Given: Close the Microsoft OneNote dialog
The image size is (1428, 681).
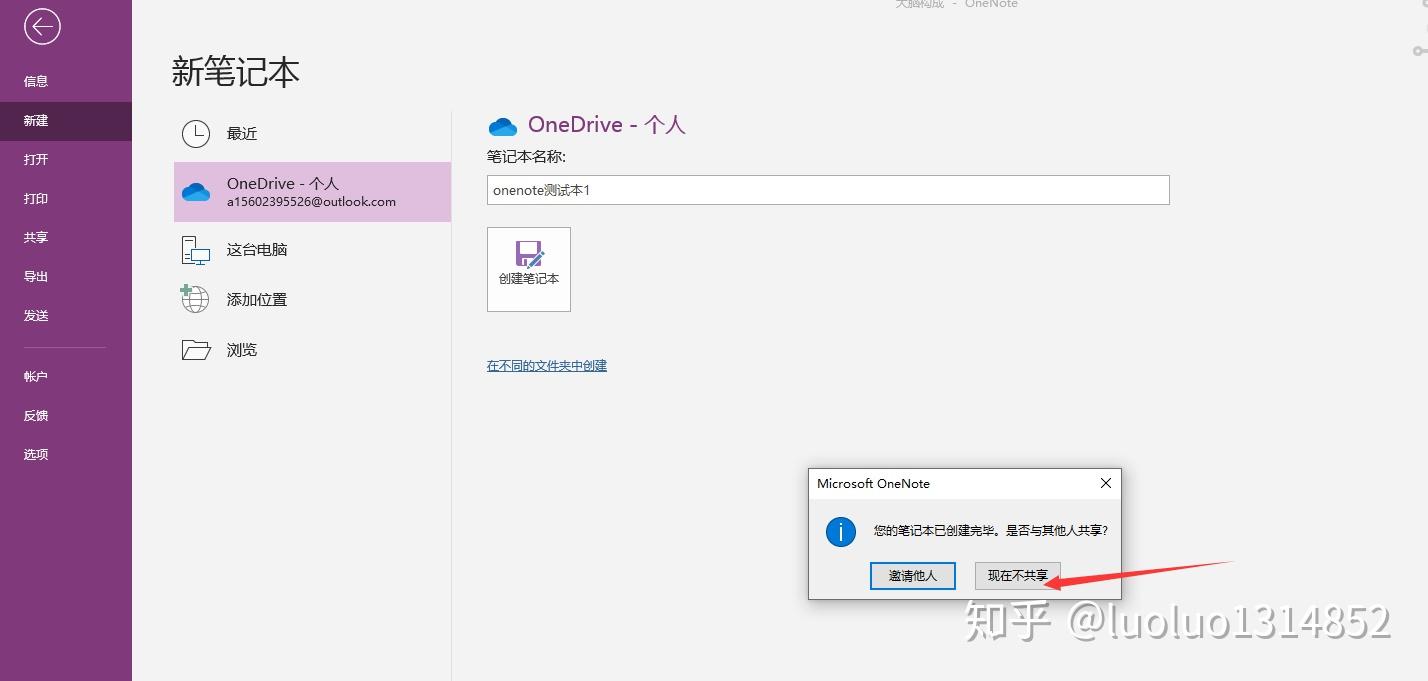Looking at the screenshot, I should 1105,483.
